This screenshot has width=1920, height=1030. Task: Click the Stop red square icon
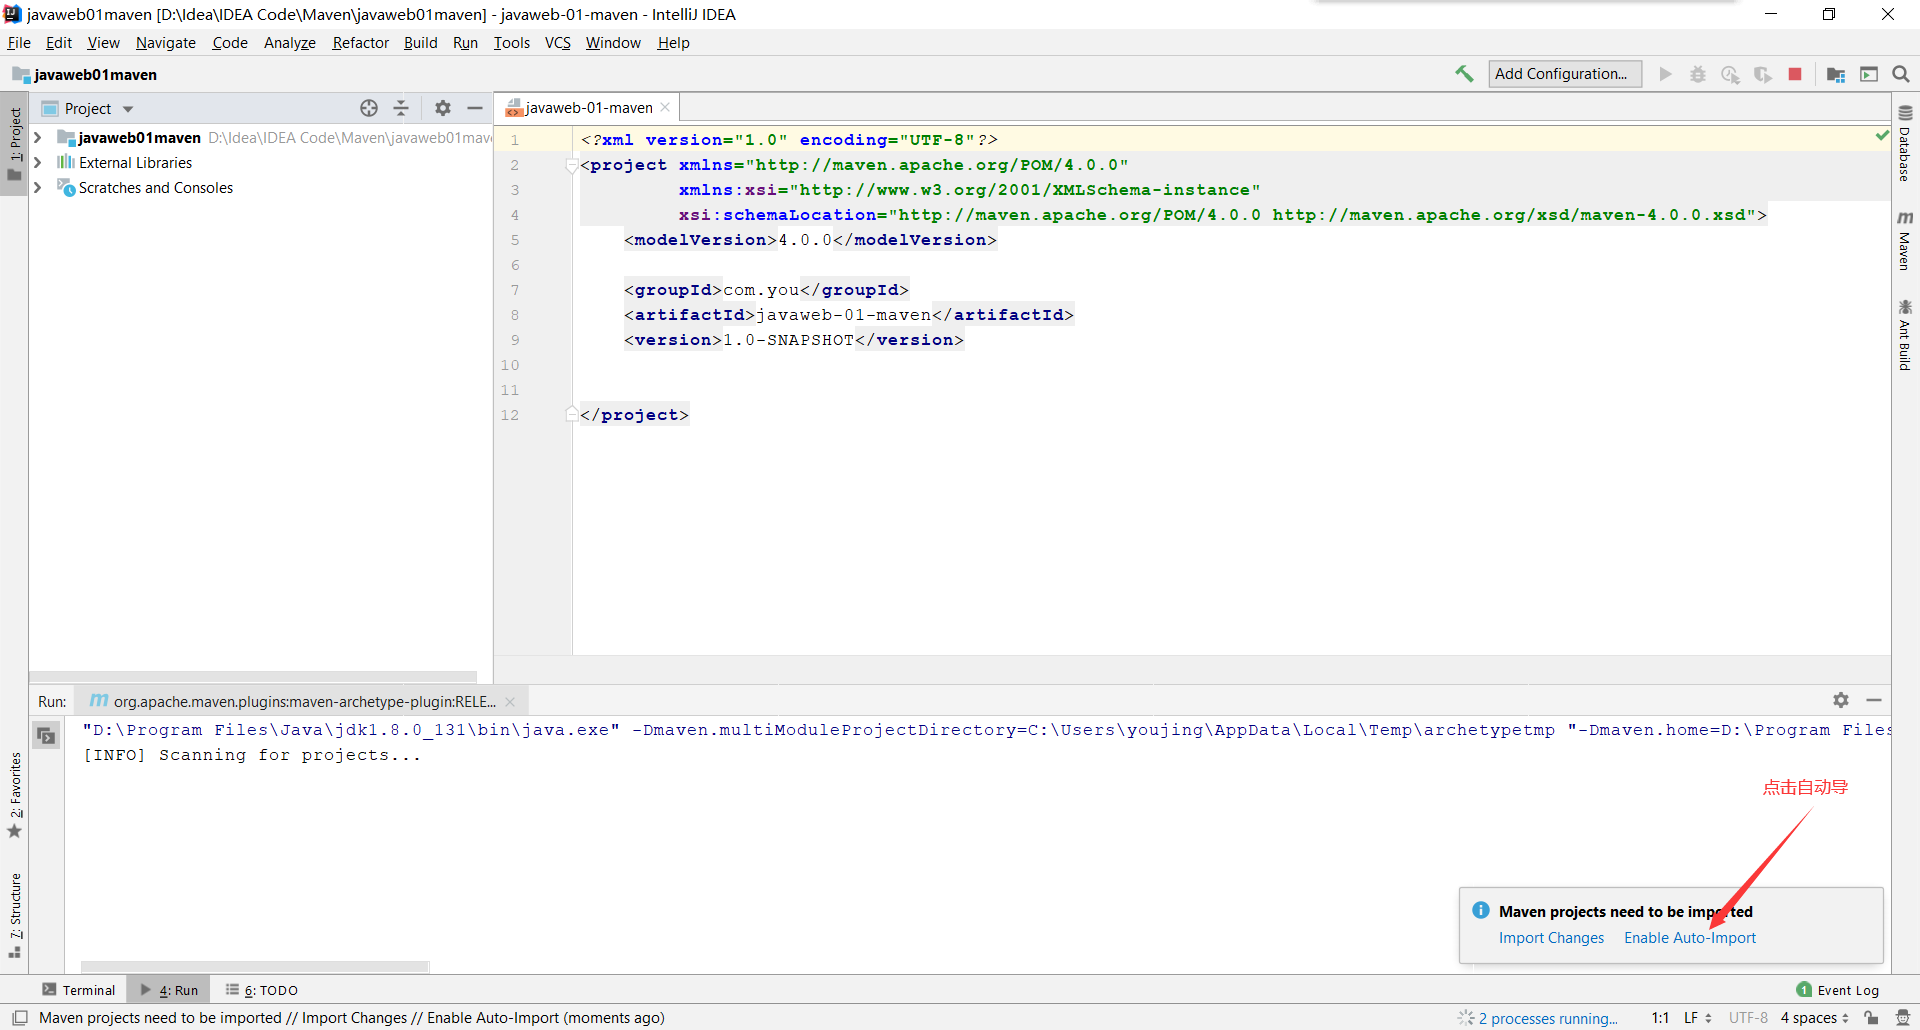tap(1795, 74)
